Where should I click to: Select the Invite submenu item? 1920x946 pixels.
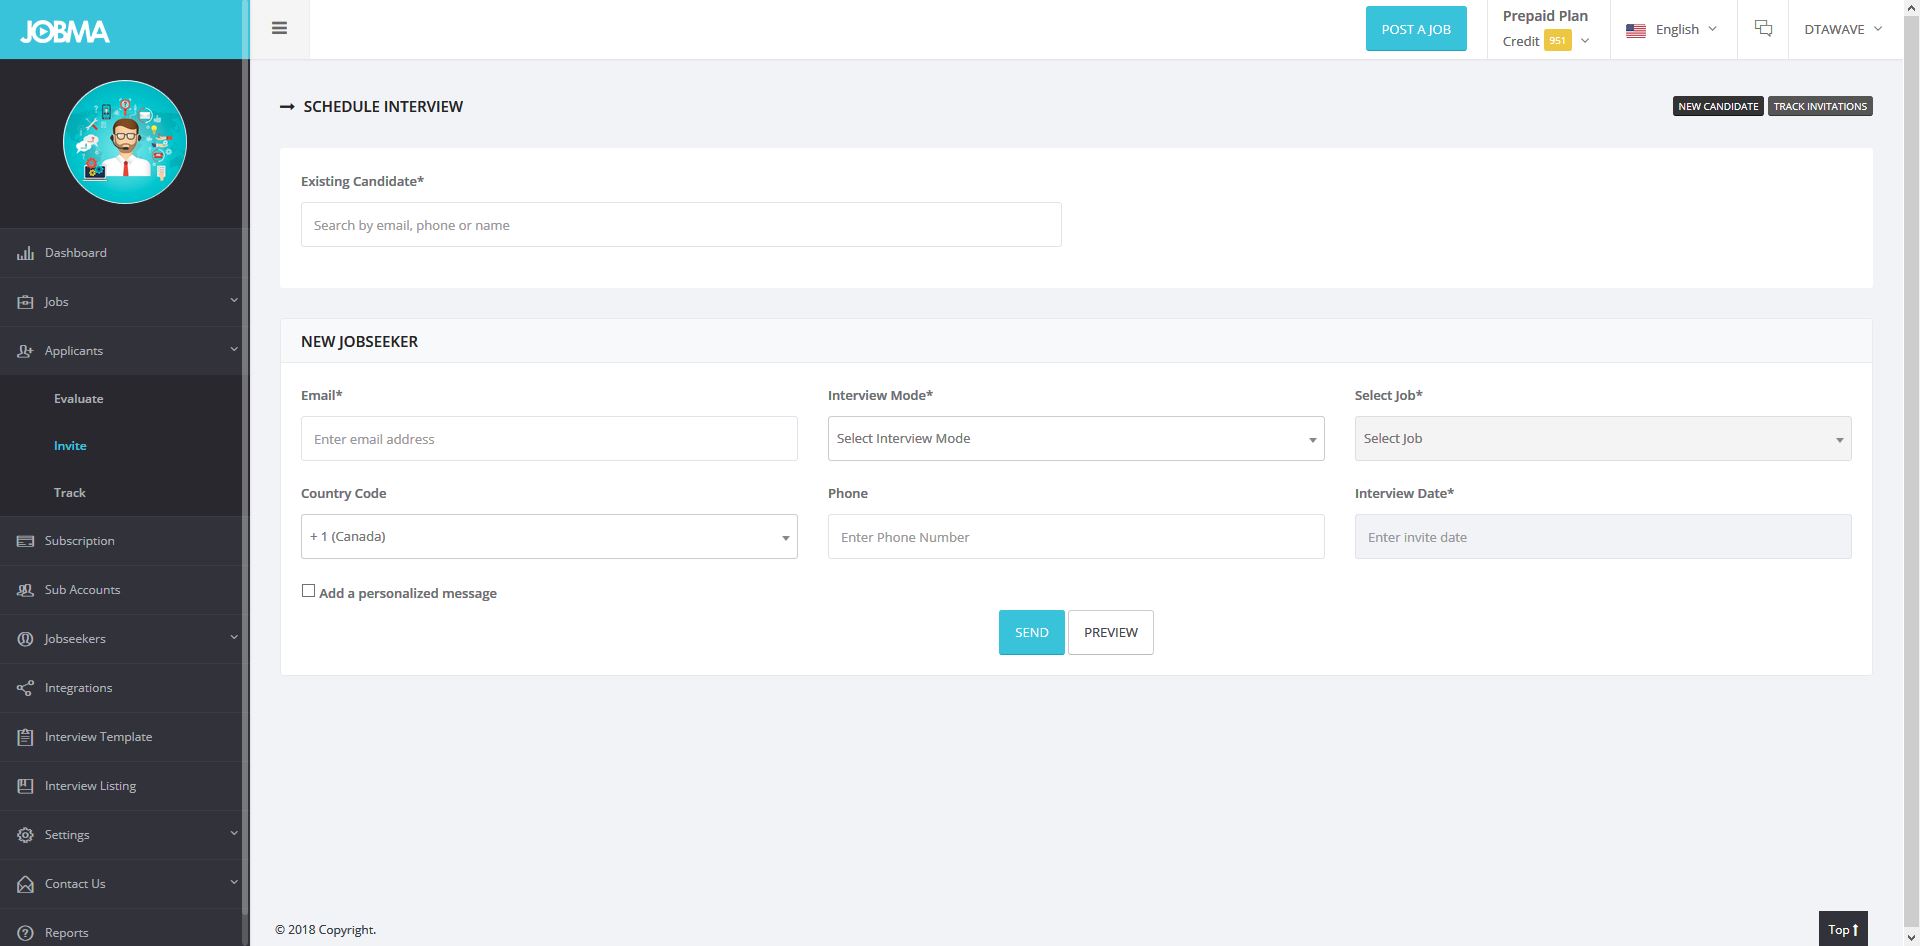click(70, 446)
